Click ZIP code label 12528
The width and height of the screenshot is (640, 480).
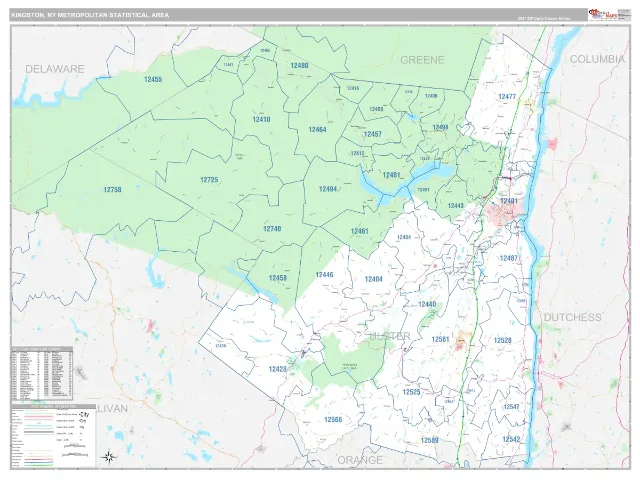pyautogui.click(x=502, y=340)
